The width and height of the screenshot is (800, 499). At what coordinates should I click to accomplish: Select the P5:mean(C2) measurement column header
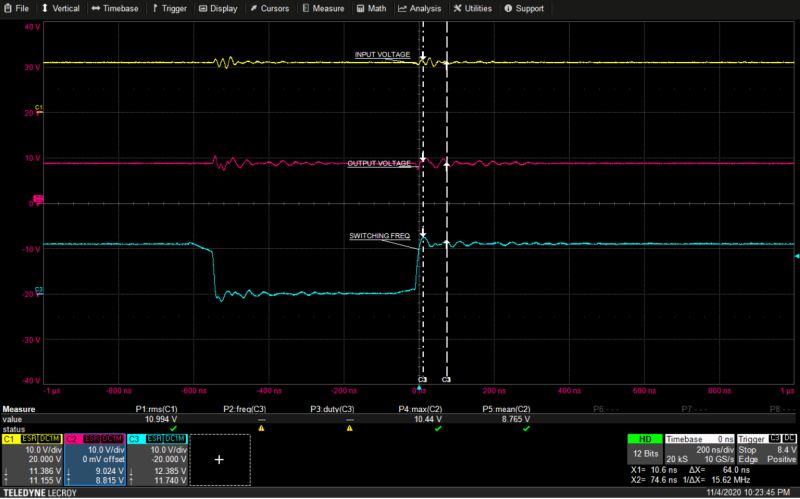point(506,409)
